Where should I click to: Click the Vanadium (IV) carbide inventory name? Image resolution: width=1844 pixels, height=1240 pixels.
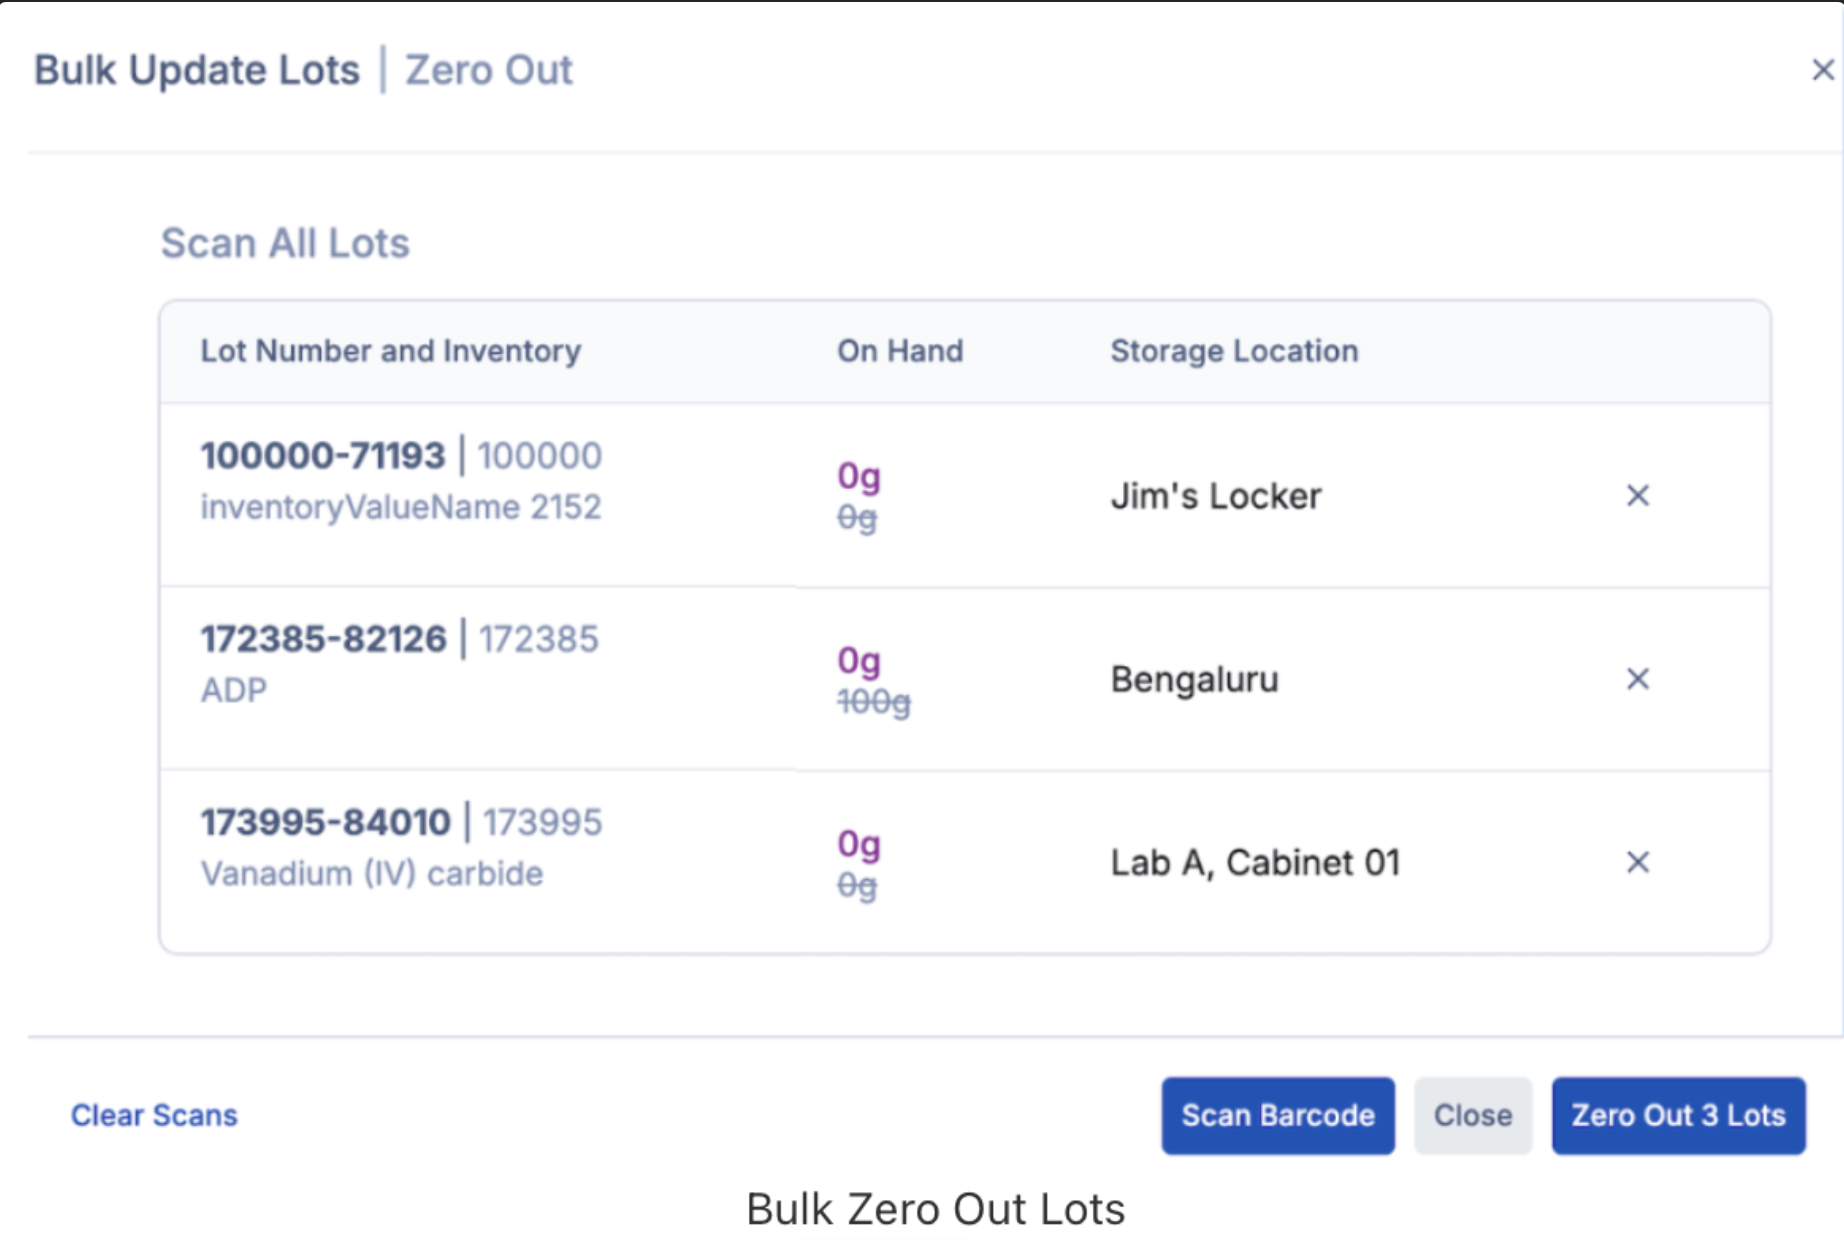pos(372,874)
